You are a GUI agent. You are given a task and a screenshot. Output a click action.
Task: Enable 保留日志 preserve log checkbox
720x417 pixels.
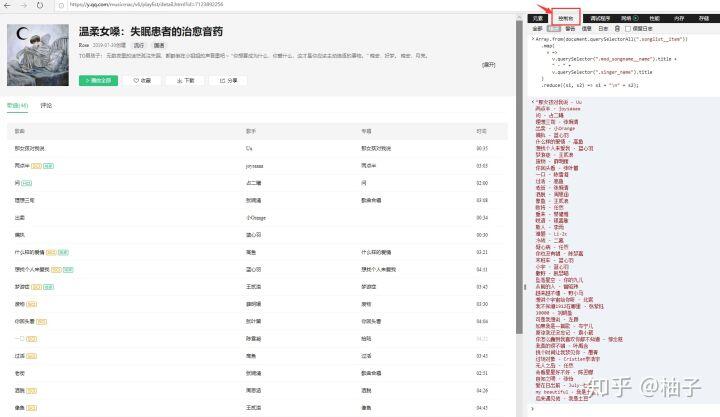[628, 28]
